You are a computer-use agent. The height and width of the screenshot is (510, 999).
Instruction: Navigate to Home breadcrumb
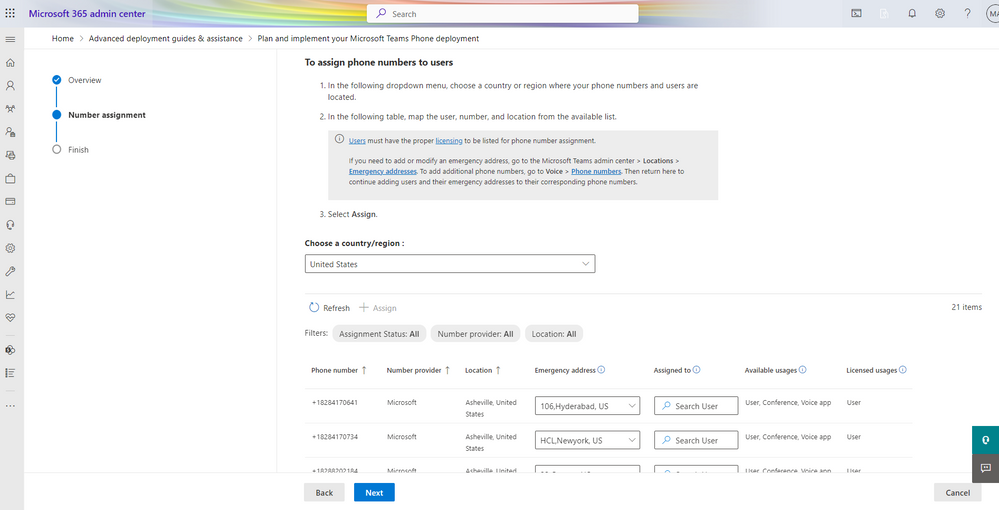coord(62,38)
